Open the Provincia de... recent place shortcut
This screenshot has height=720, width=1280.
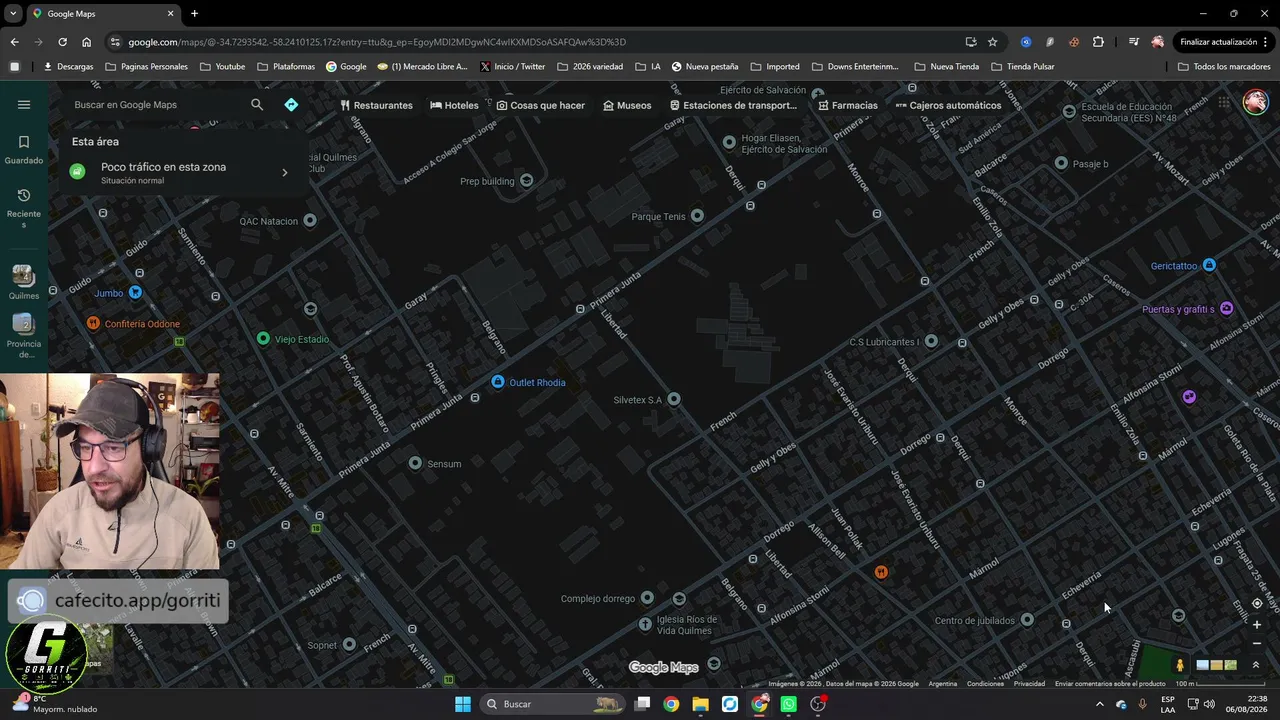[x=24, y=336]
